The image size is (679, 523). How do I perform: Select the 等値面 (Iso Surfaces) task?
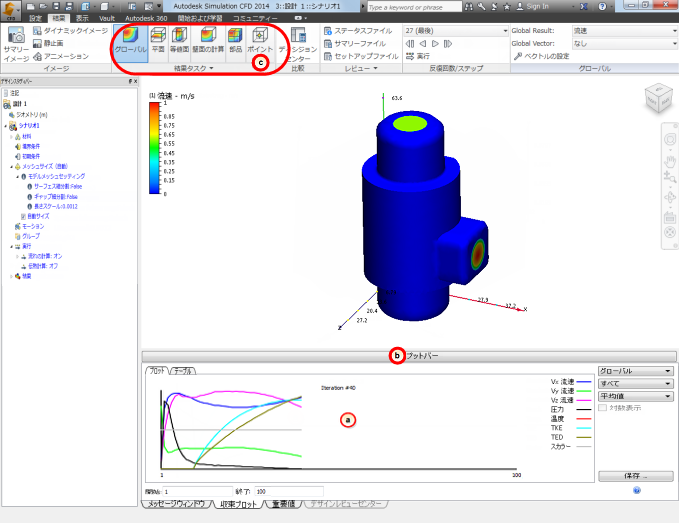[179, 40]
